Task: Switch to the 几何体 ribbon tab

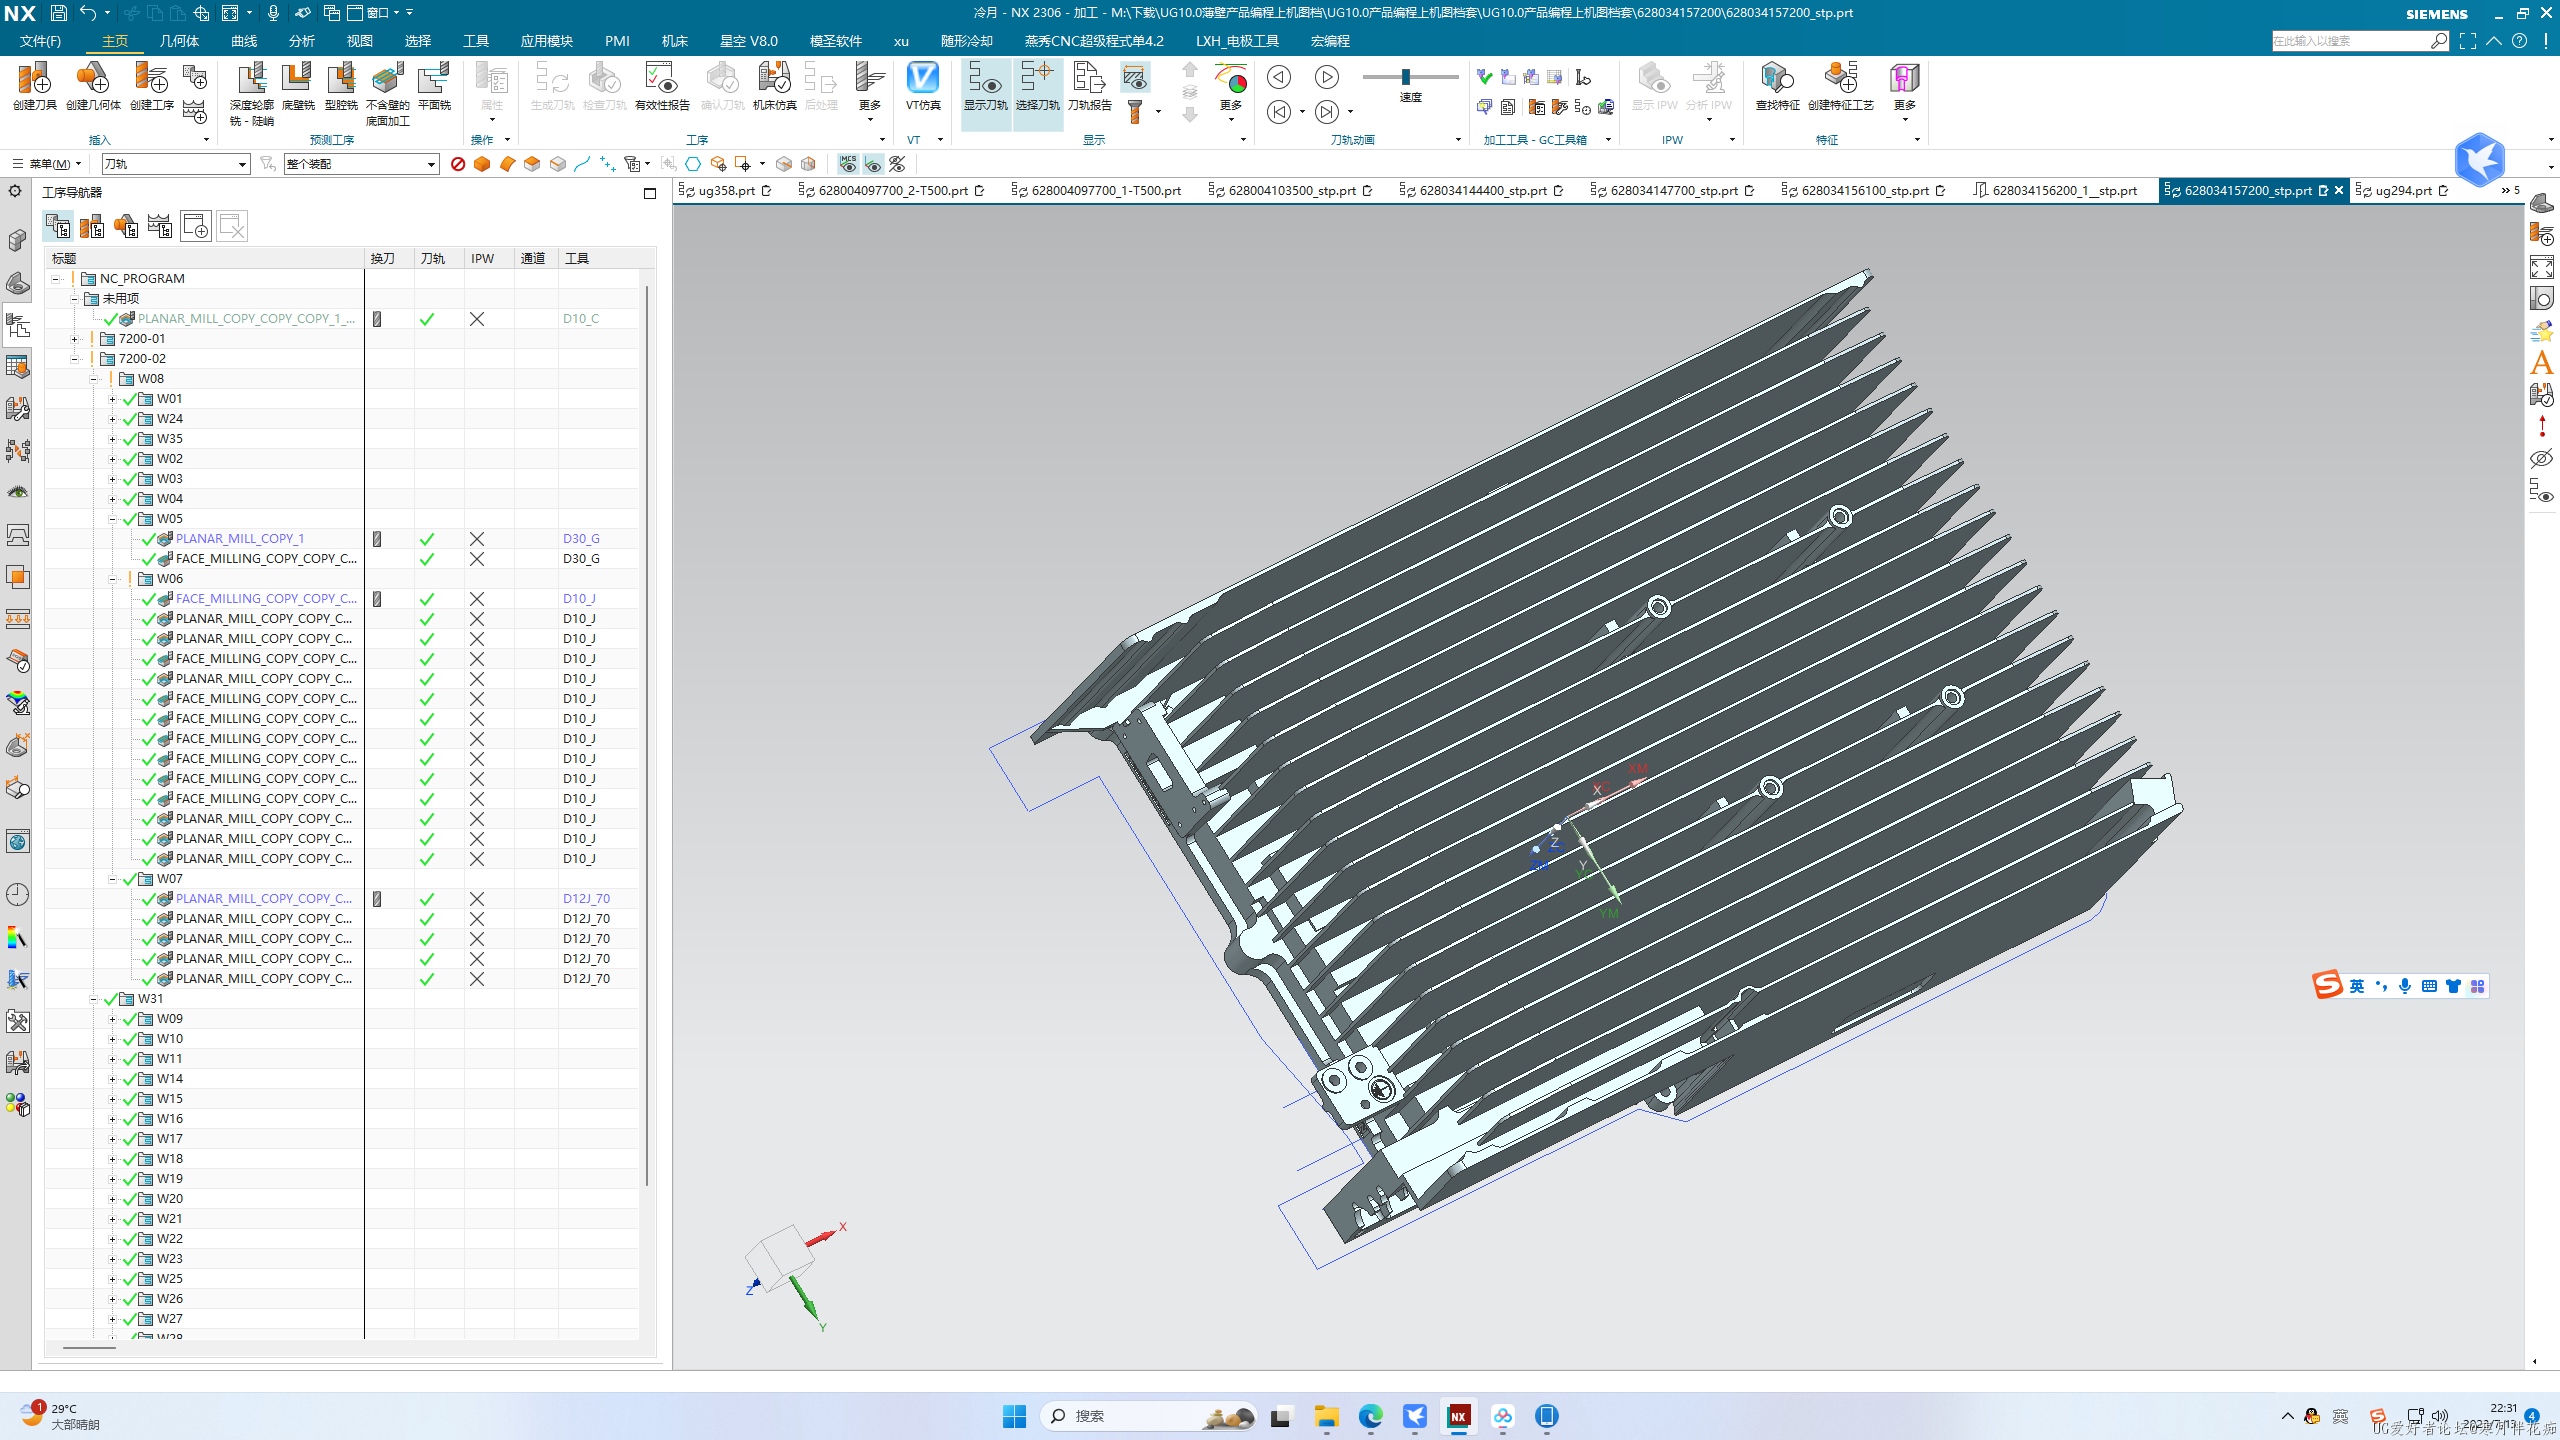Action: [x=179, y=41]
